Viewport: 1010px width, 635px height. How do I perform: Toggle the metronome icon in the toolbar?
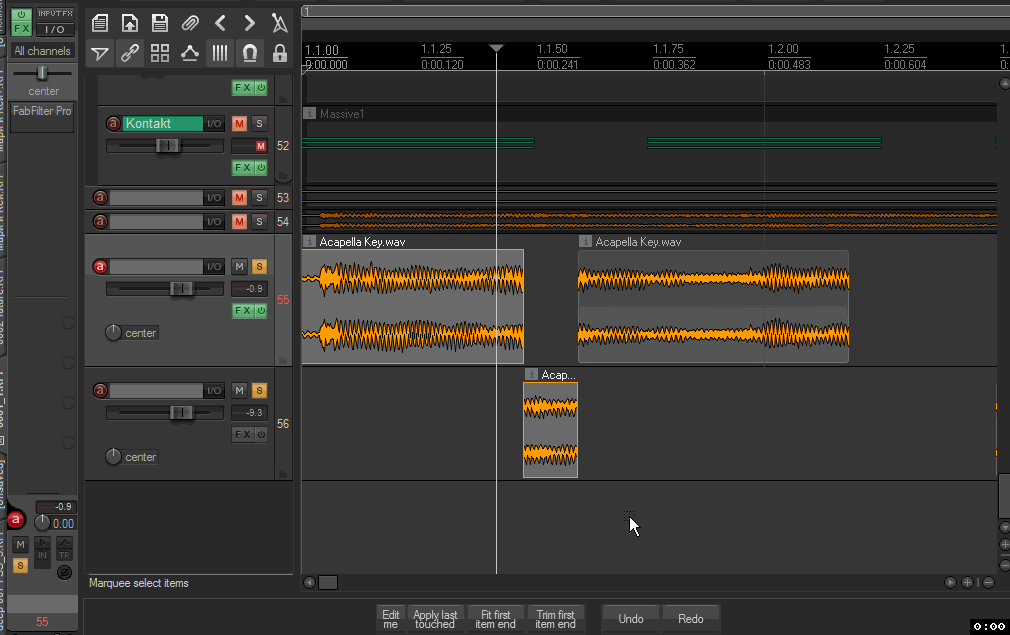click(x=280, y=23)
